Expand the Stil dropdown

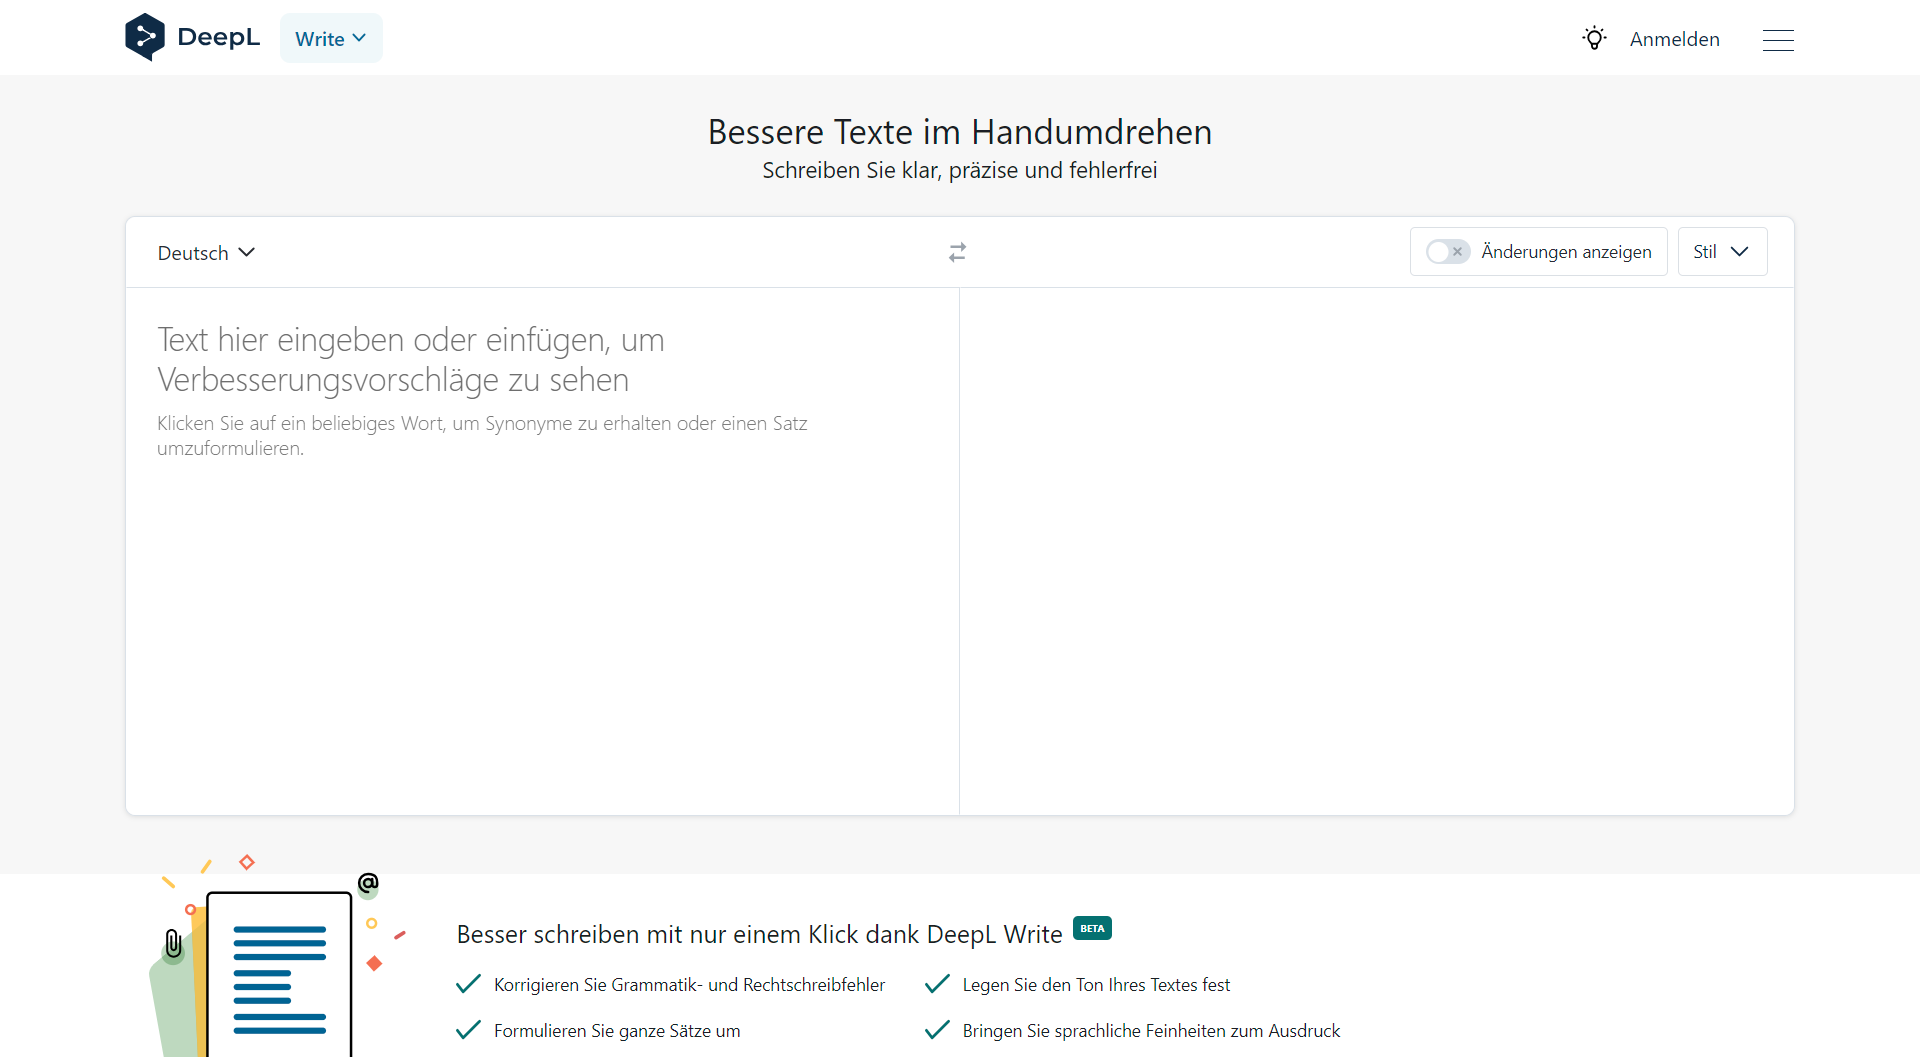coord(1722,251)
